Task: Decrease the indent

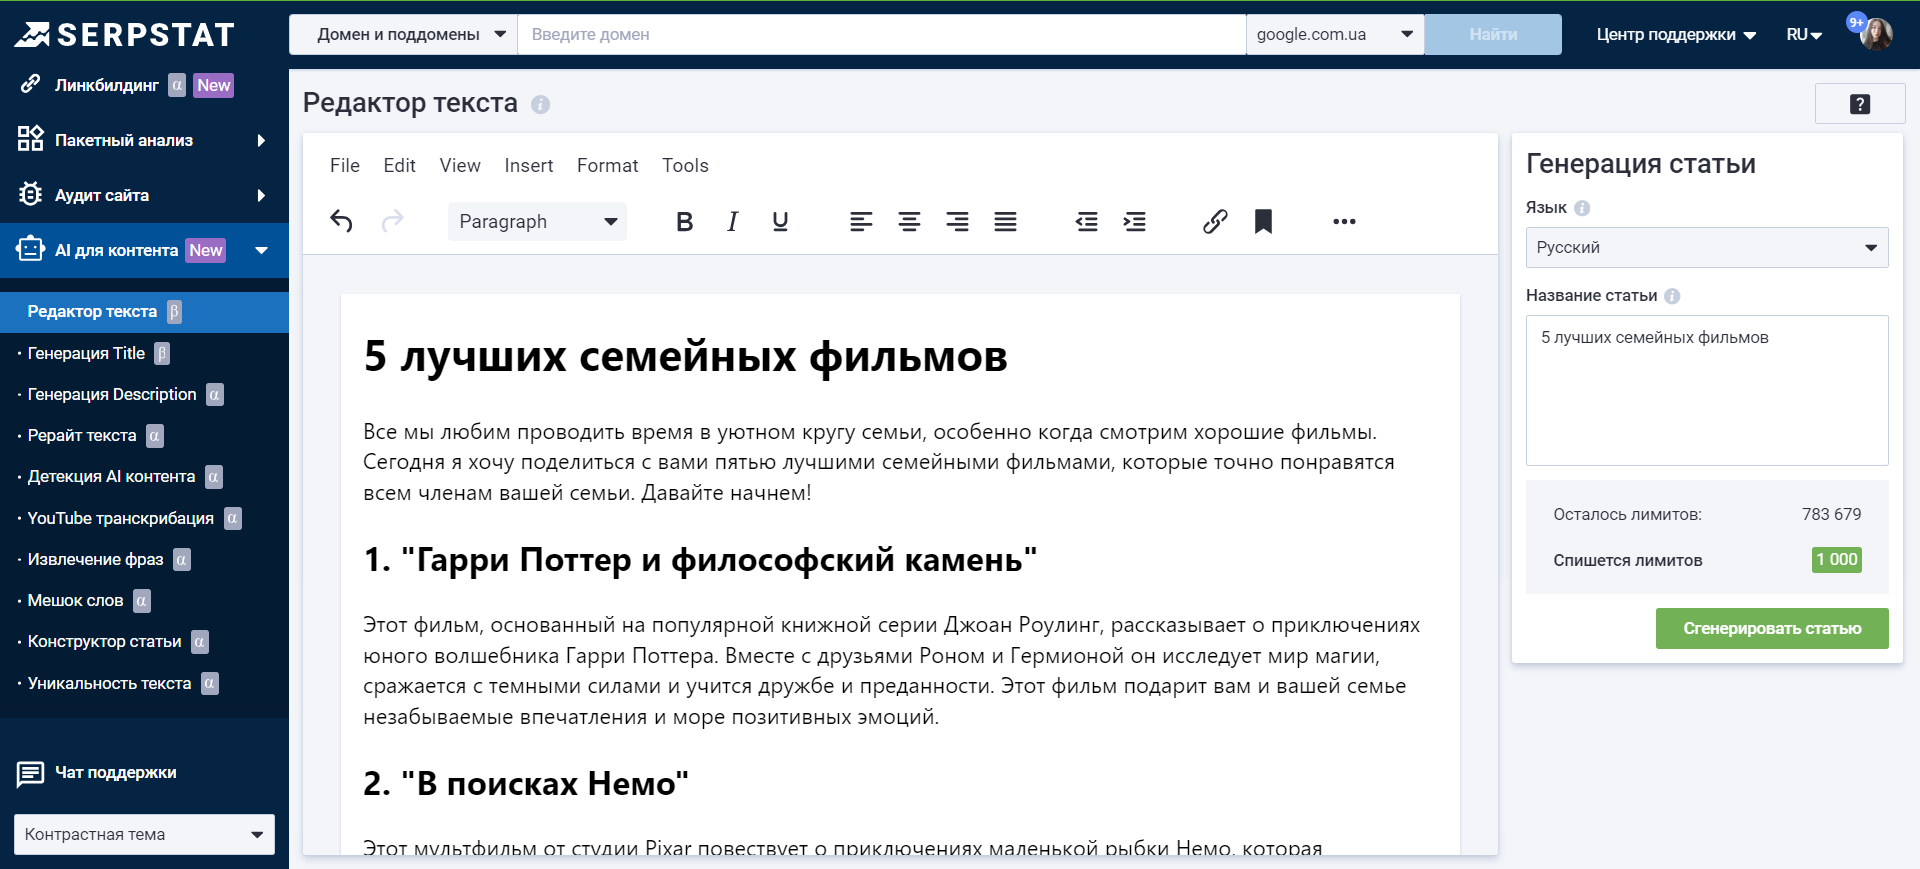Action: pos(1086,221)
